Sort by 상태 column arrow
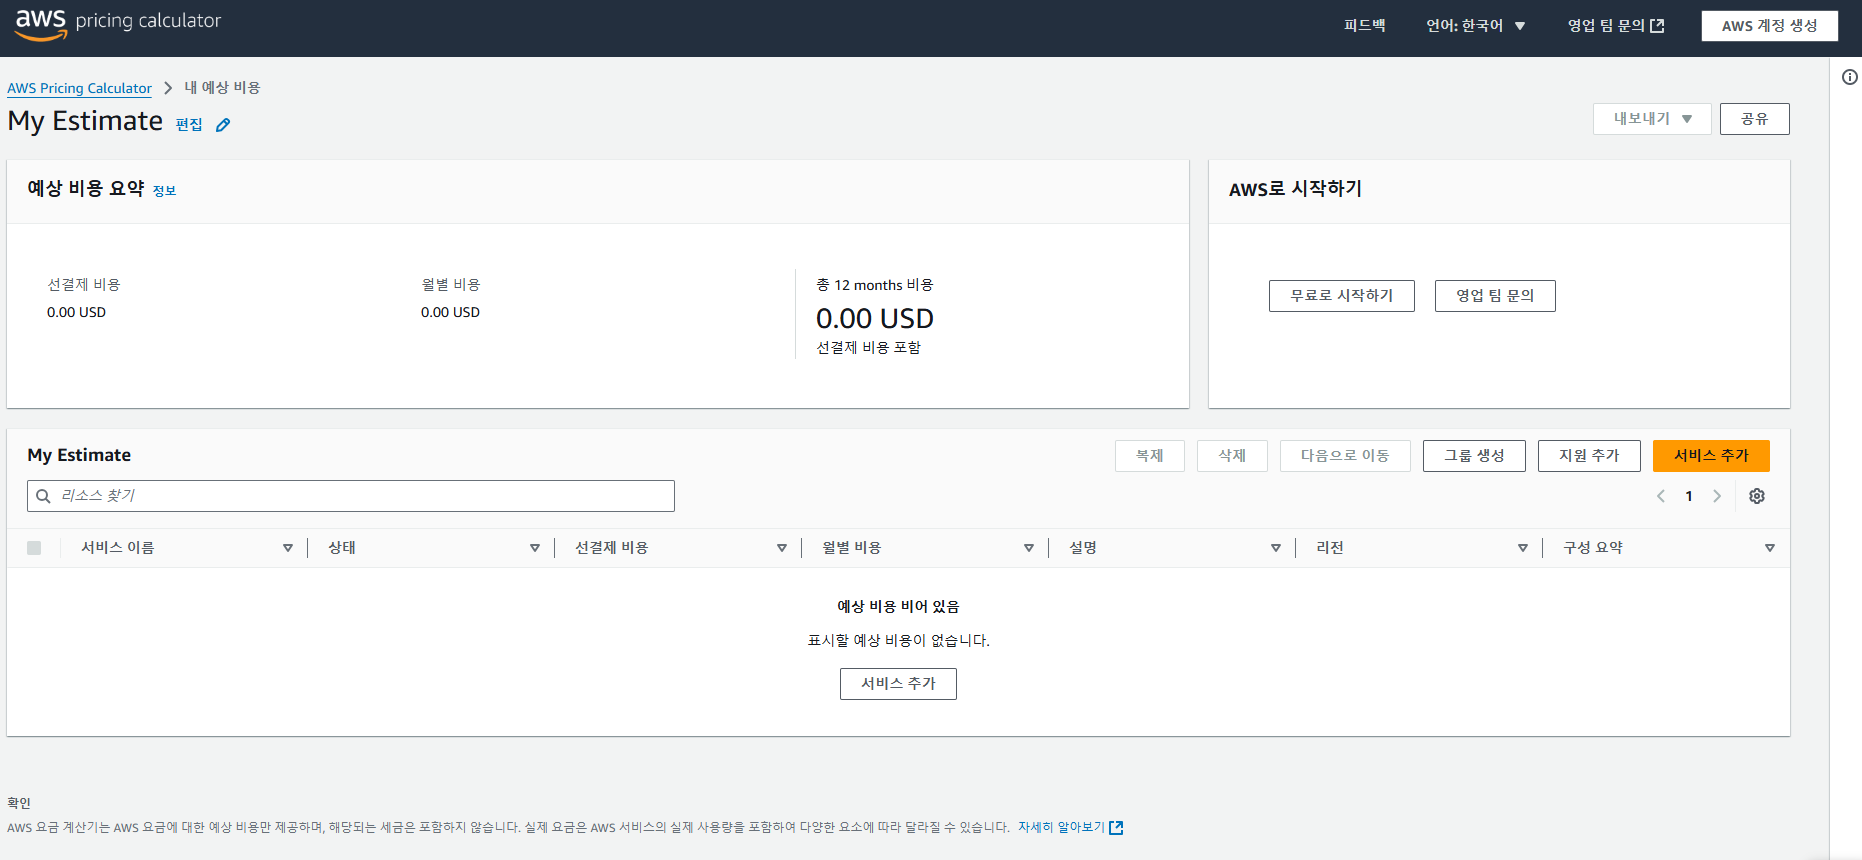This screenshot has width=1862, height=860. pyautogui.click(x=535, y=548)
